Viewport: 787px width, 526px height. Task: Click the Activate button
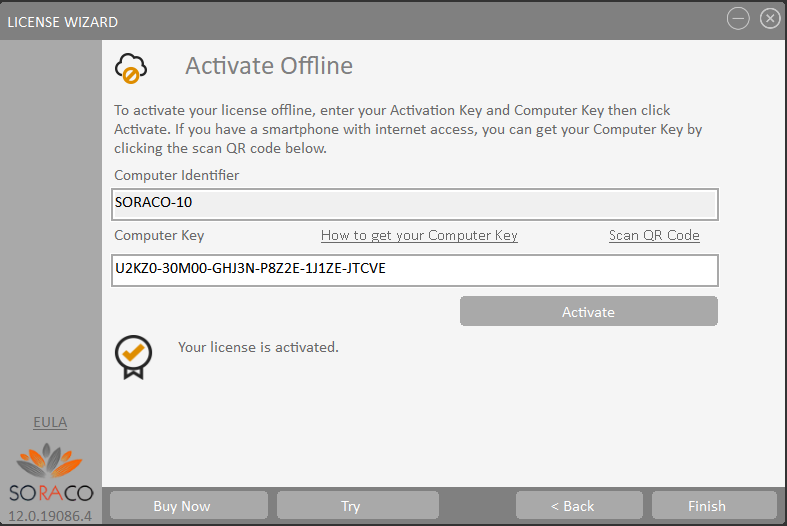coord(589,312)
